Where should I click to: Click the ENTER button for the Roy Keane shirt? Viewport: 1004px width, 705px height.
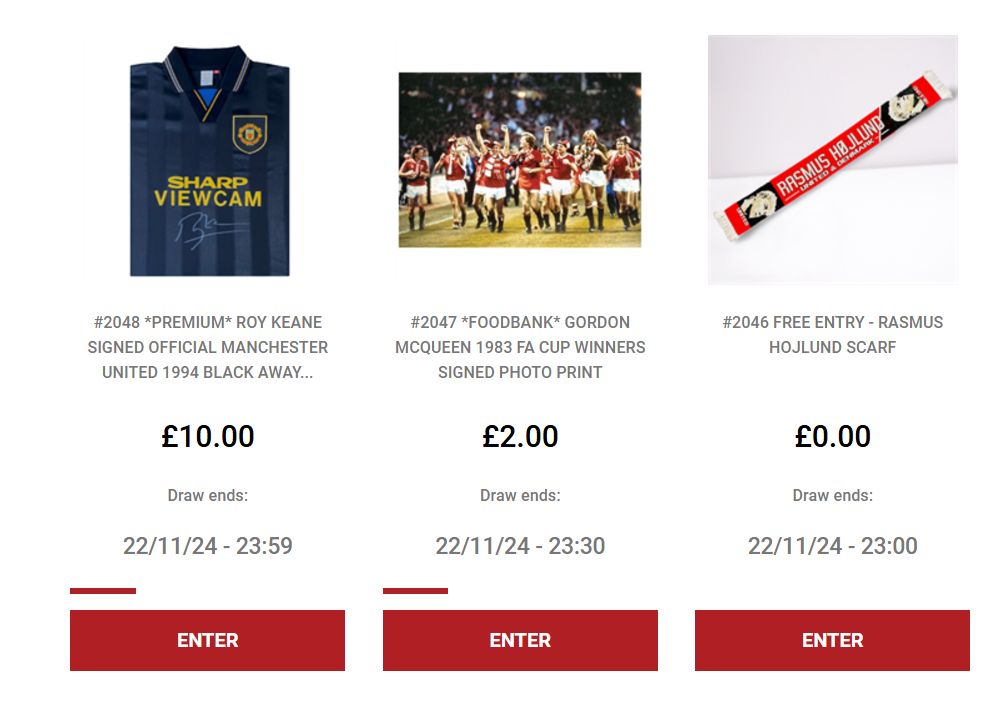[x=207, y=640]
